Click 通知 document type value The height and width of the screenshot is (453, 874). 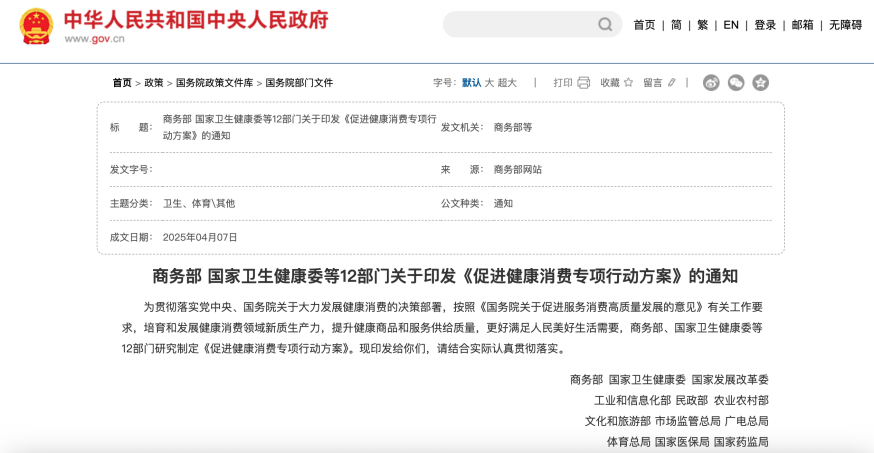(503, 203)
